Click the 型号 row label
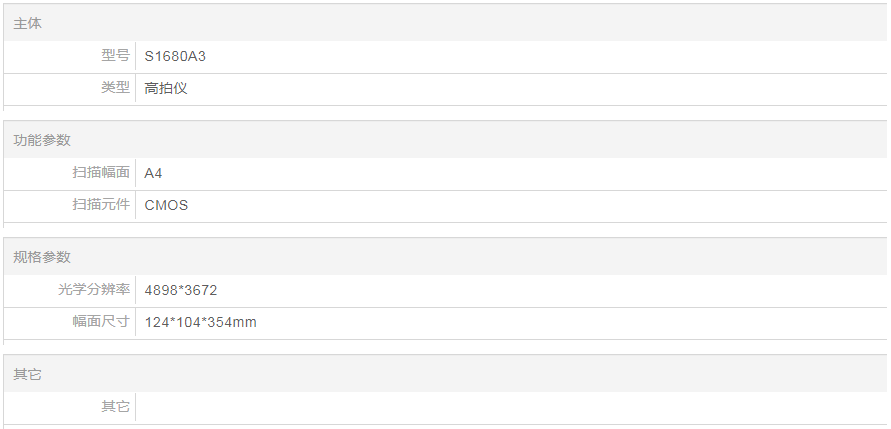 tap(115, 56)
